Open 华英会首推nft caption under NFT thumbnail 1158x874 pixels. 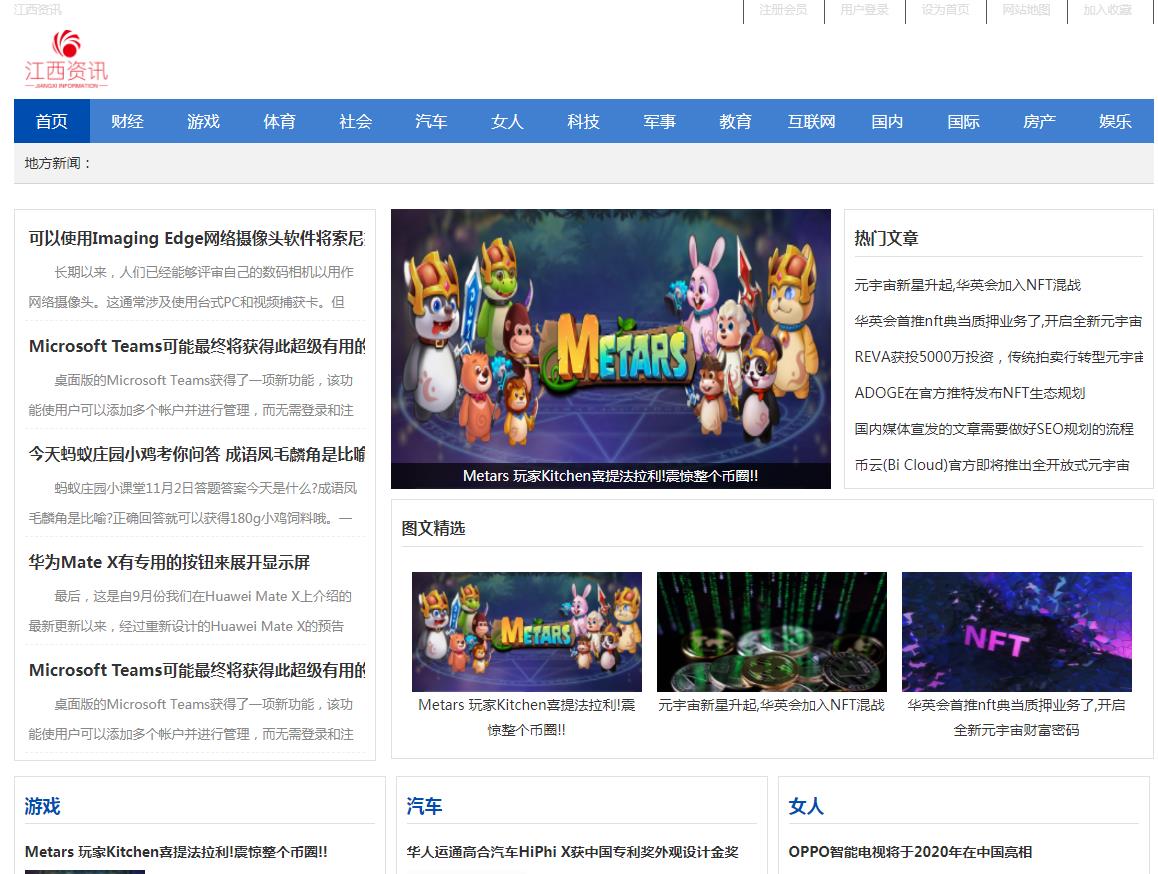(x=1017, y=717)
